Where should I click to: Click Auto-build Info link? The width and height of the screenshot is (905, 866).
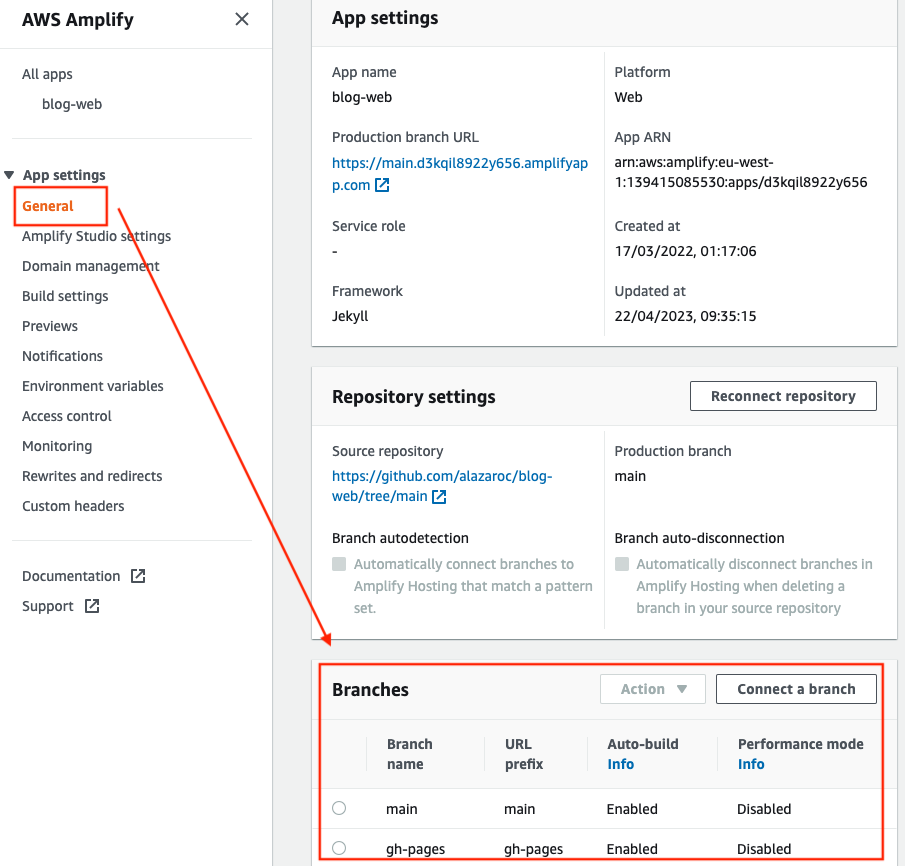[x=620, y=764]
